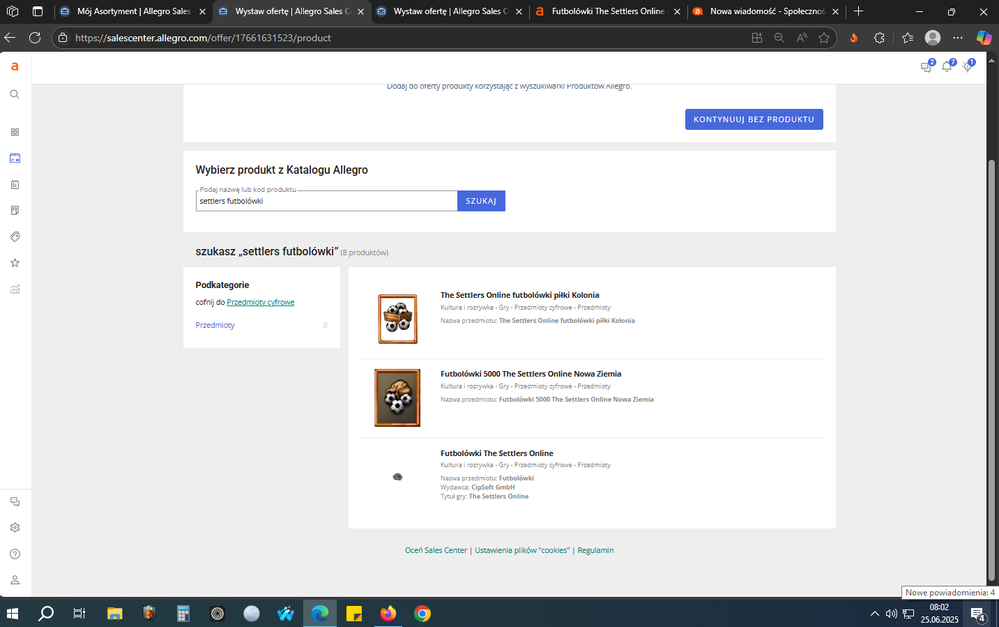This screenshot has height=627, width=999.
Task: Open the statistics chart icon in sidebar
Action: (15, 289)
